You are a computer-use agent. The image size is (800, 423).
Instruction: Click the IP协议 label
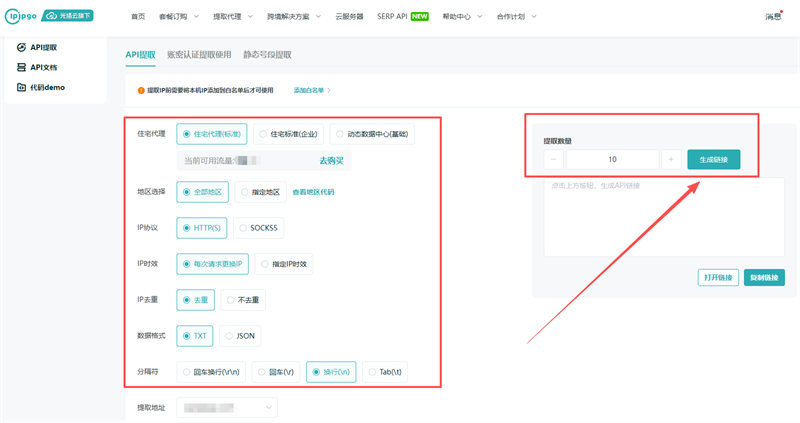point(147,228)
